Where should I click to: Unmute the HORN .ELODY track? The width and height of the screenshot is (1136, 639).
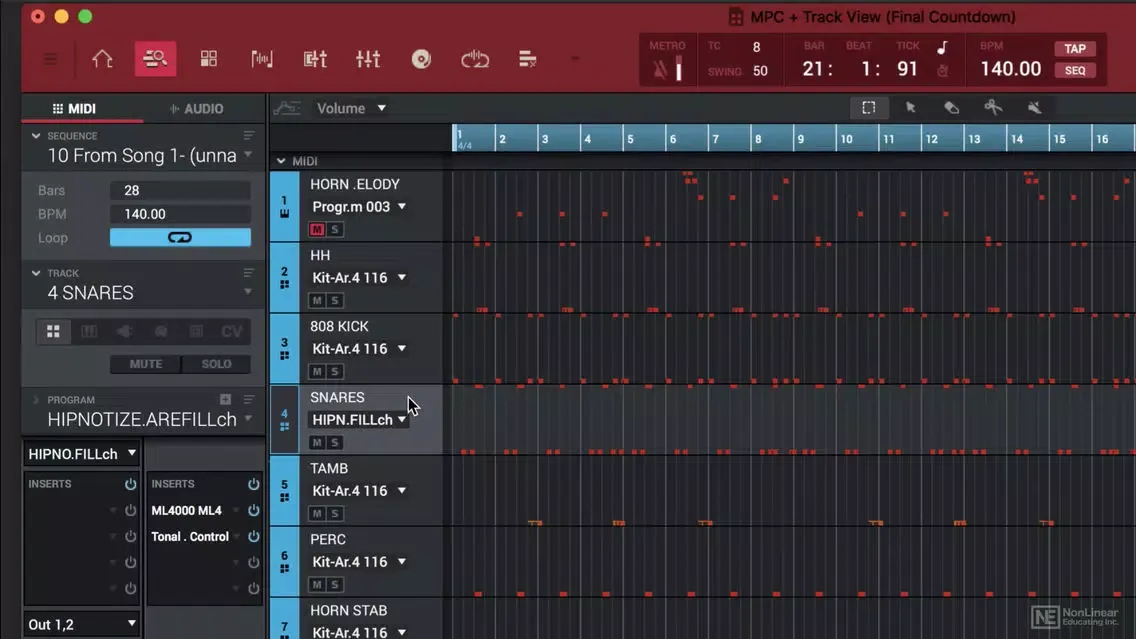(x=317, y=229)
